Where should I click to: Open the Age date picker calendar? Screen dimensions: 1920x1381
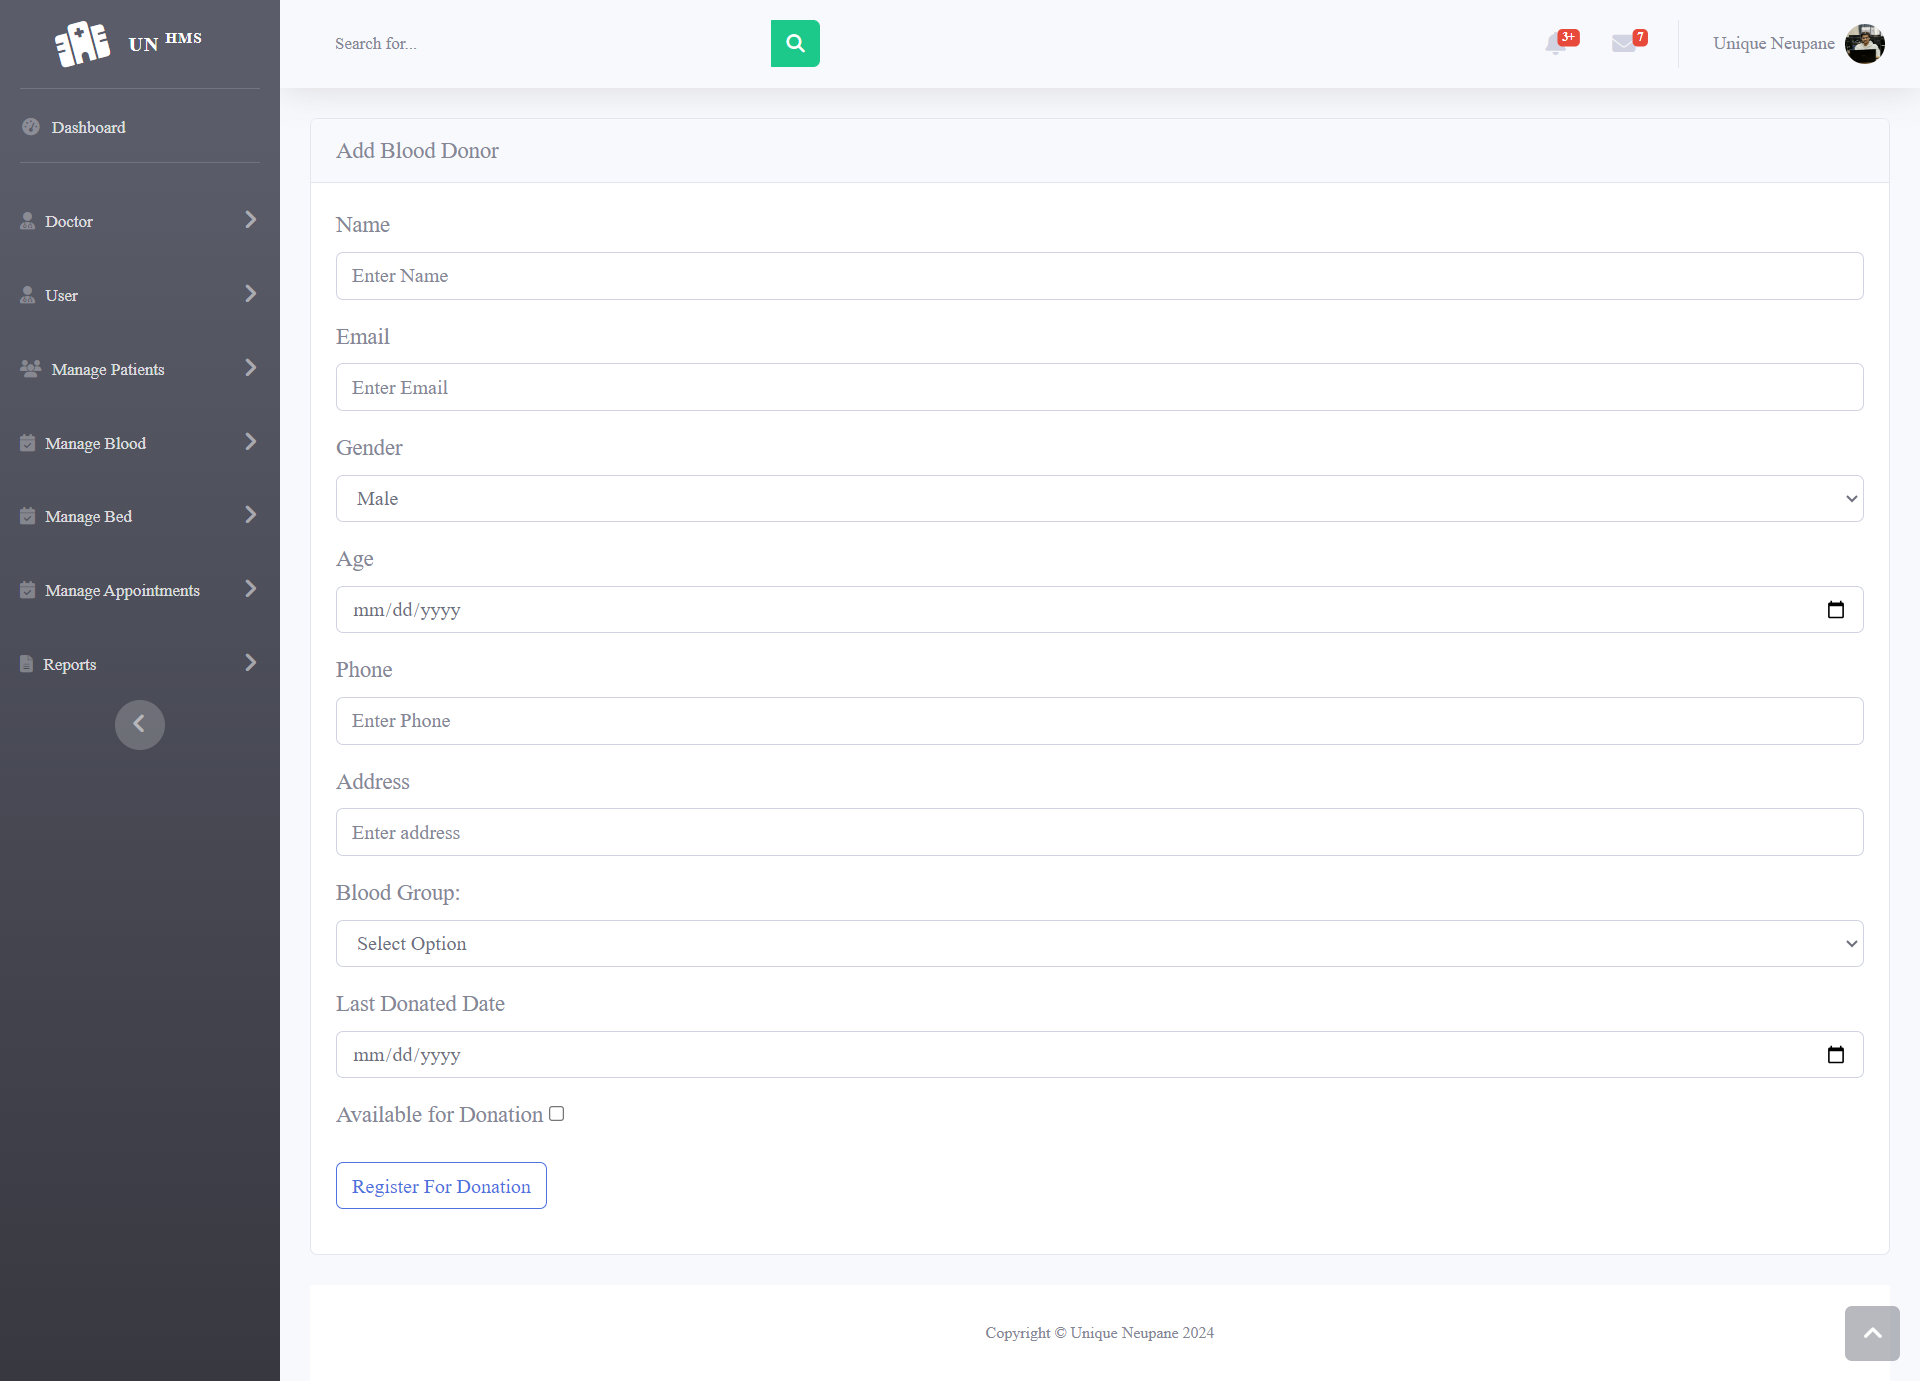(x=1836, y=608)
